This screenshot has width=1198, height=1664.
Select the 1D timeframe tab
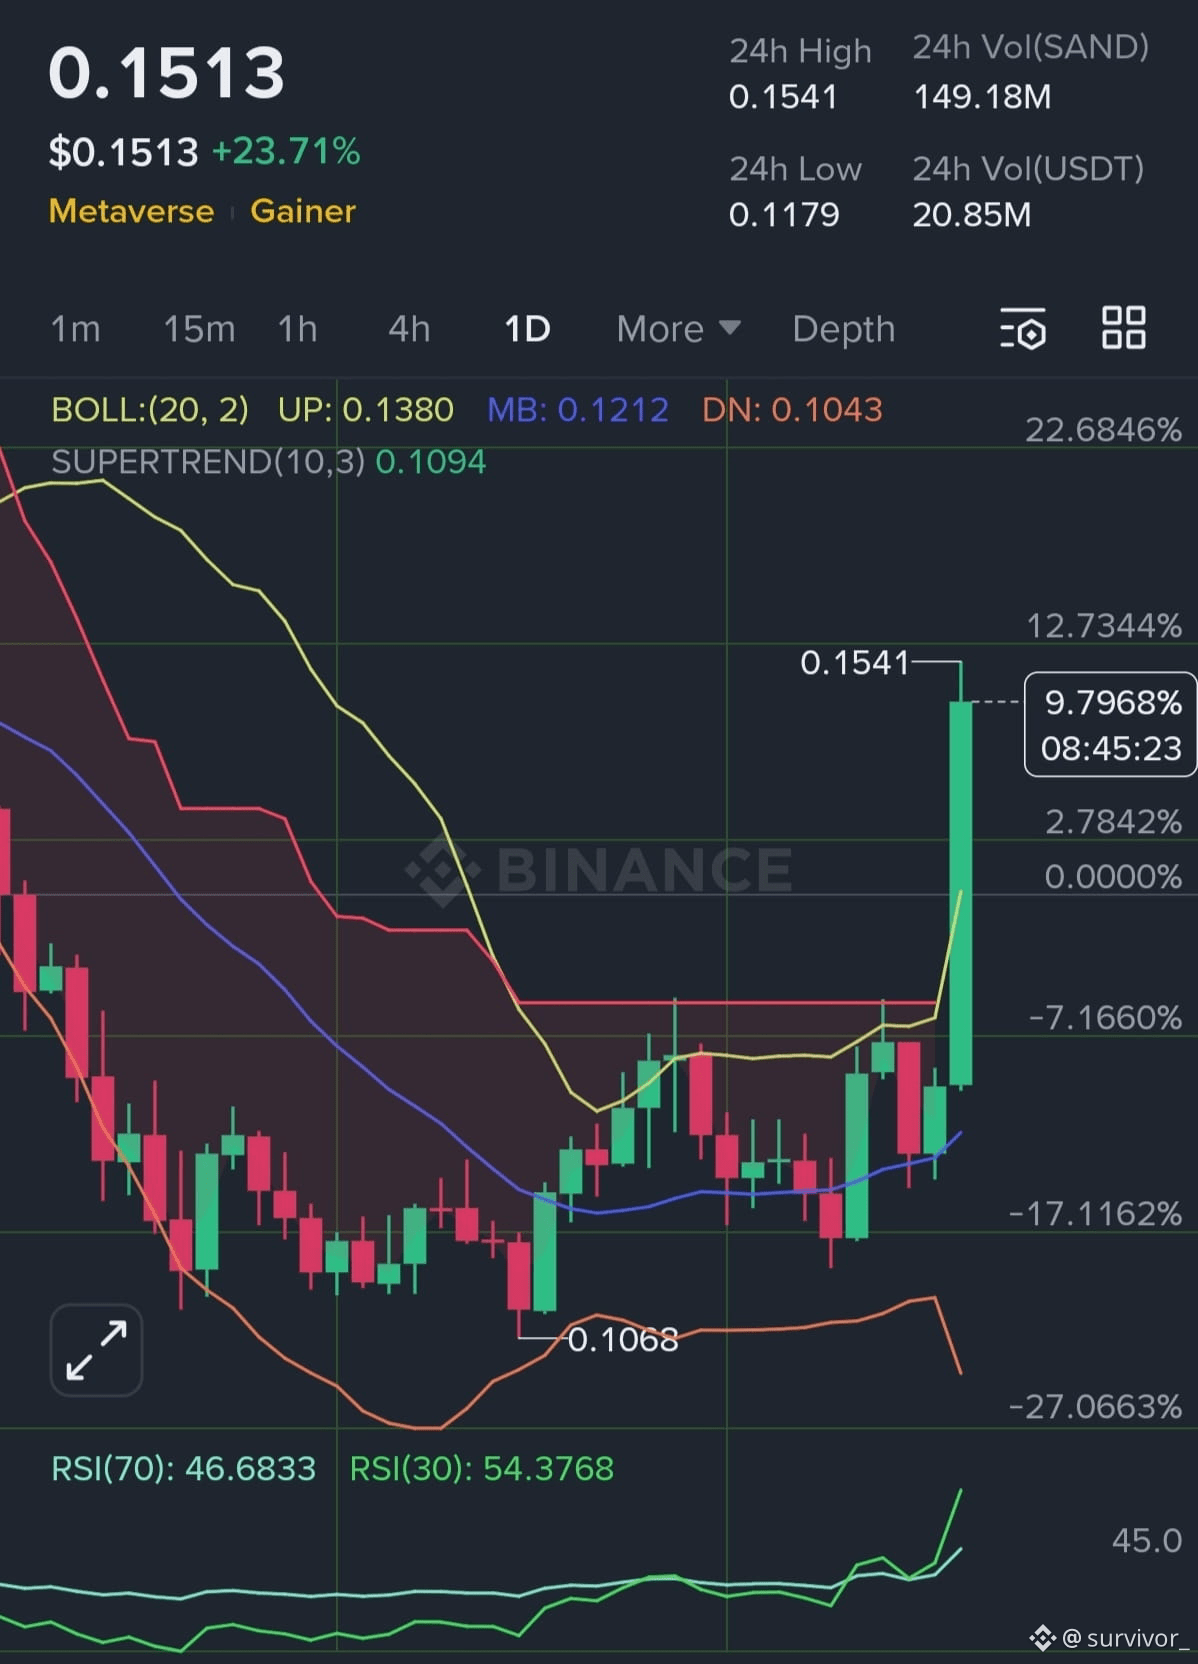pos(527,329)
